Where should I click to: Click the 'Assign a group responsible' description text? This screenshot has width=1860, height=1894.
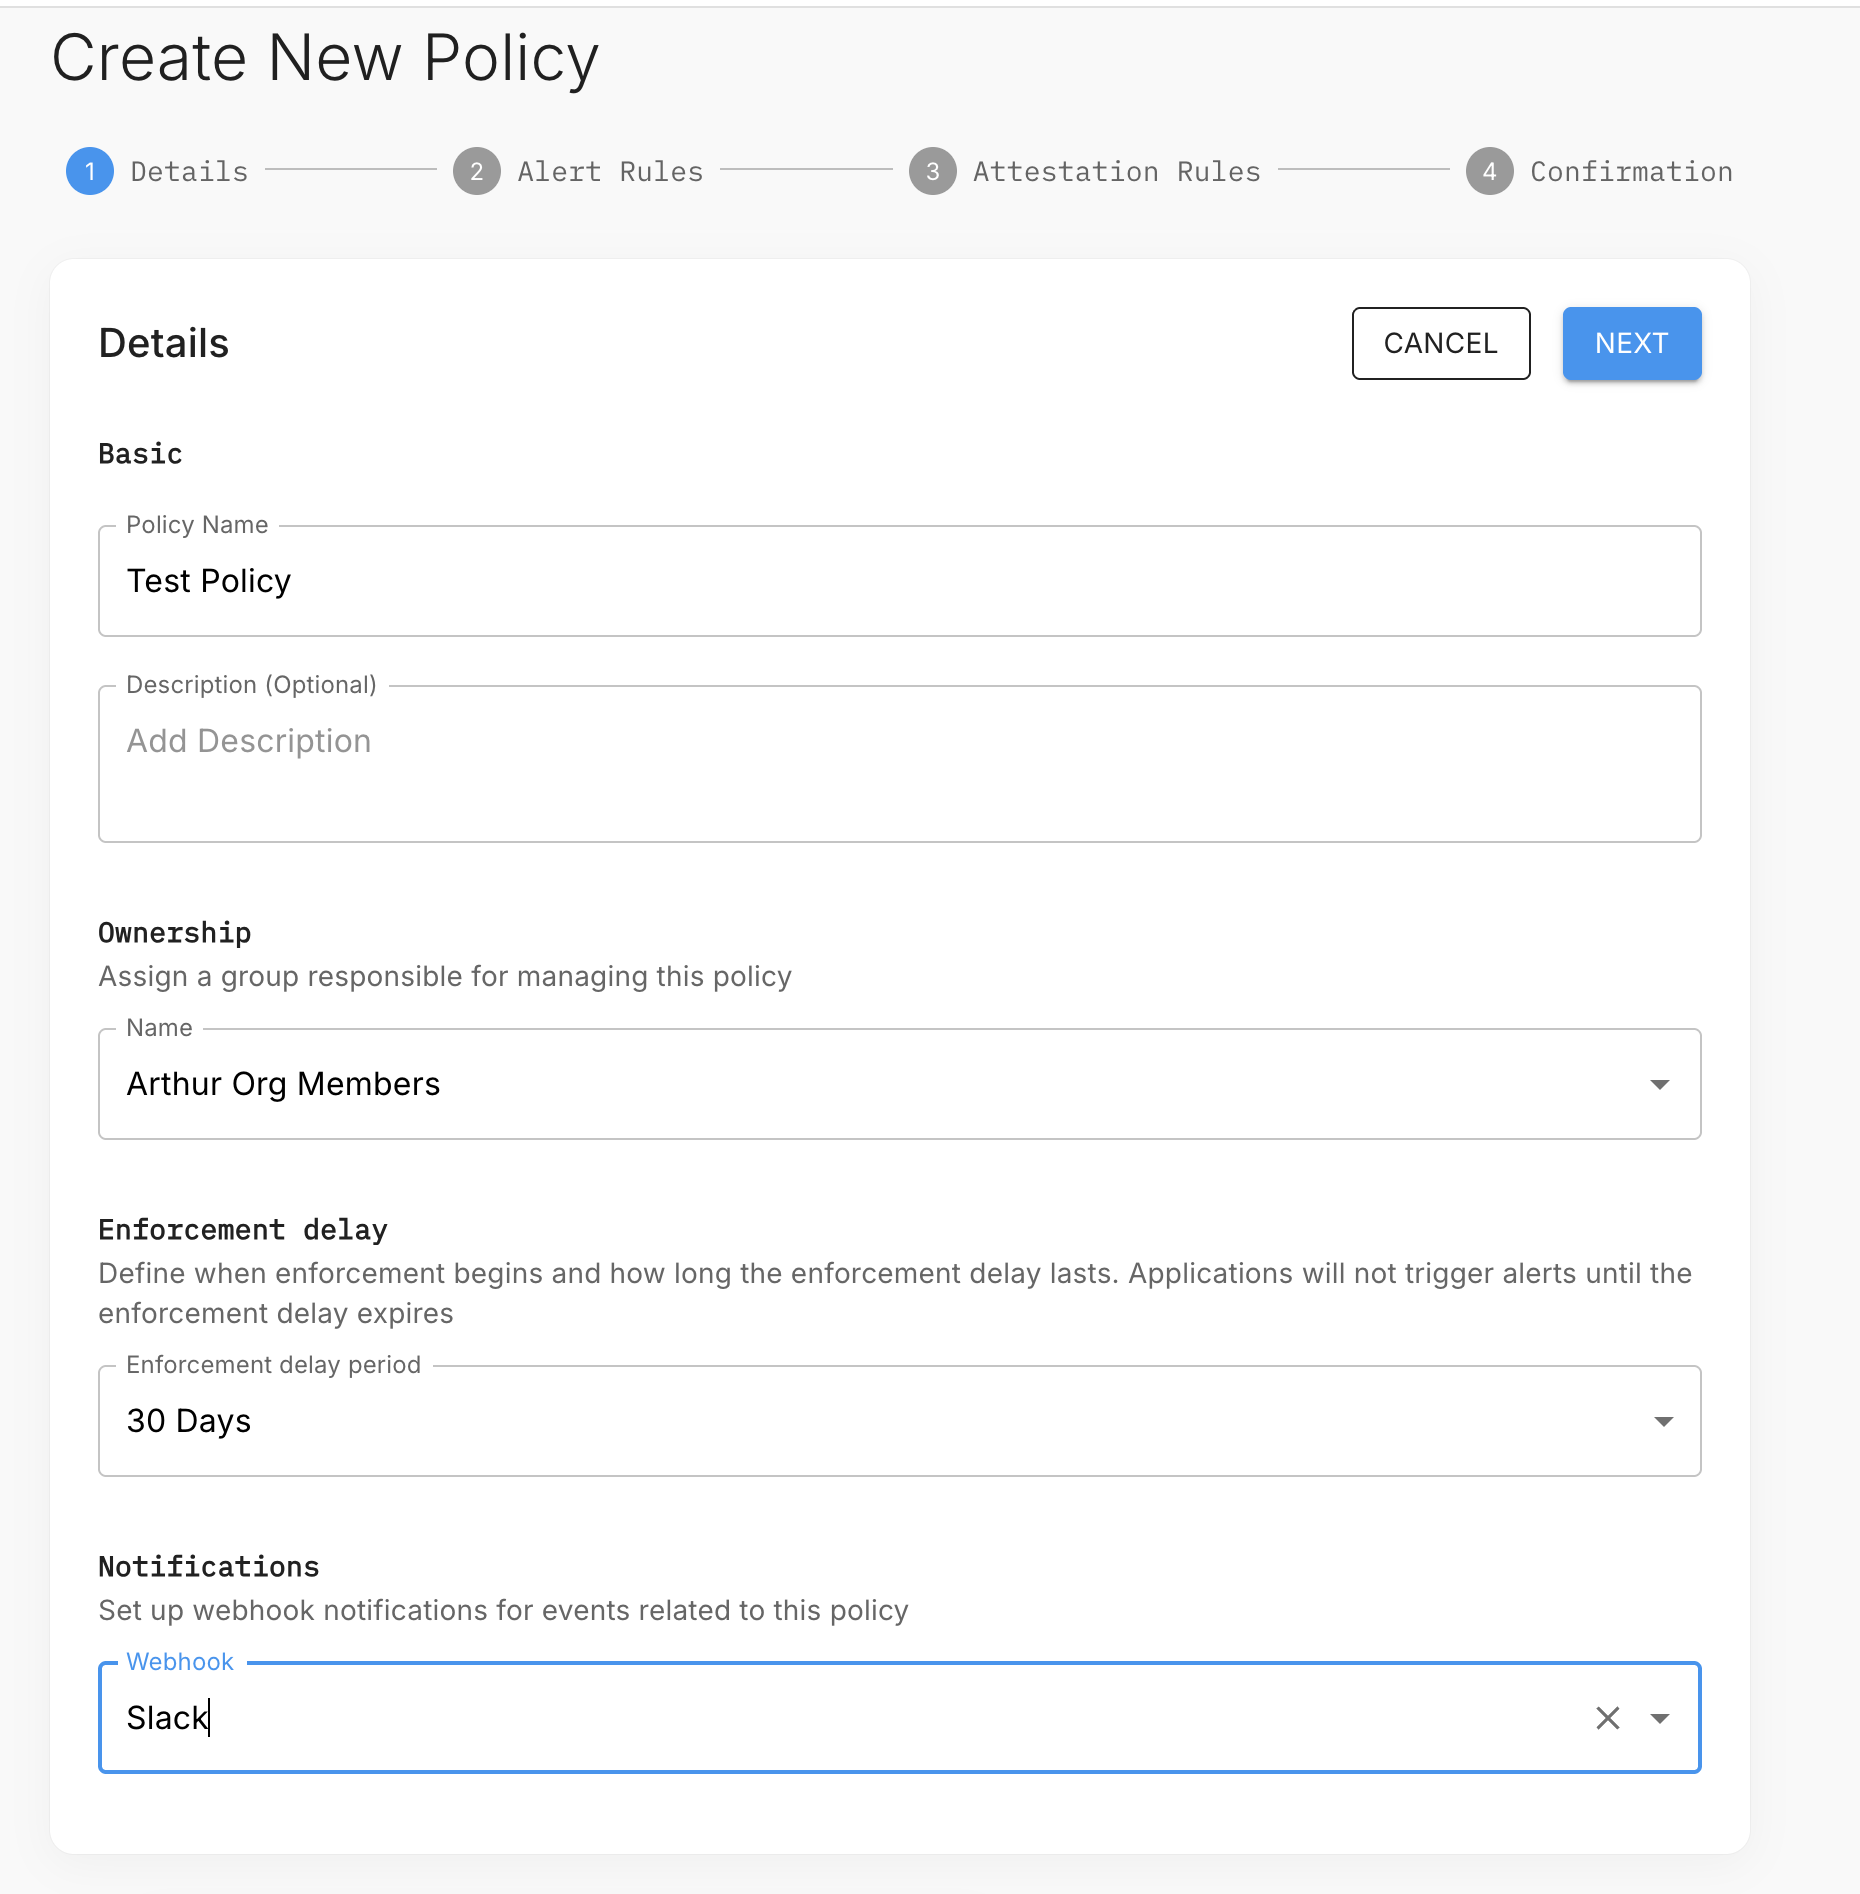coord(445,976)
